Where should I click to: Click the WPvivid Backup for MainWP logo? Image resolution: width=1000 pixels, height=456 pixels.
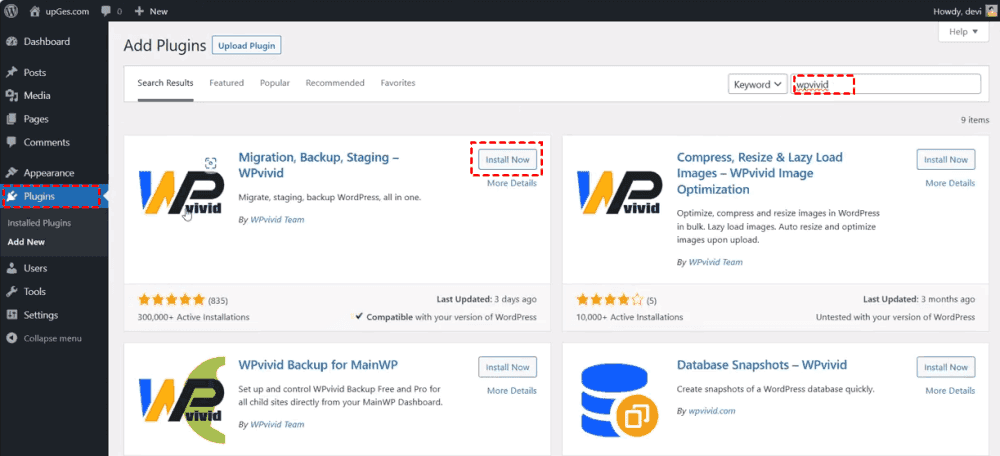point(180,401)
